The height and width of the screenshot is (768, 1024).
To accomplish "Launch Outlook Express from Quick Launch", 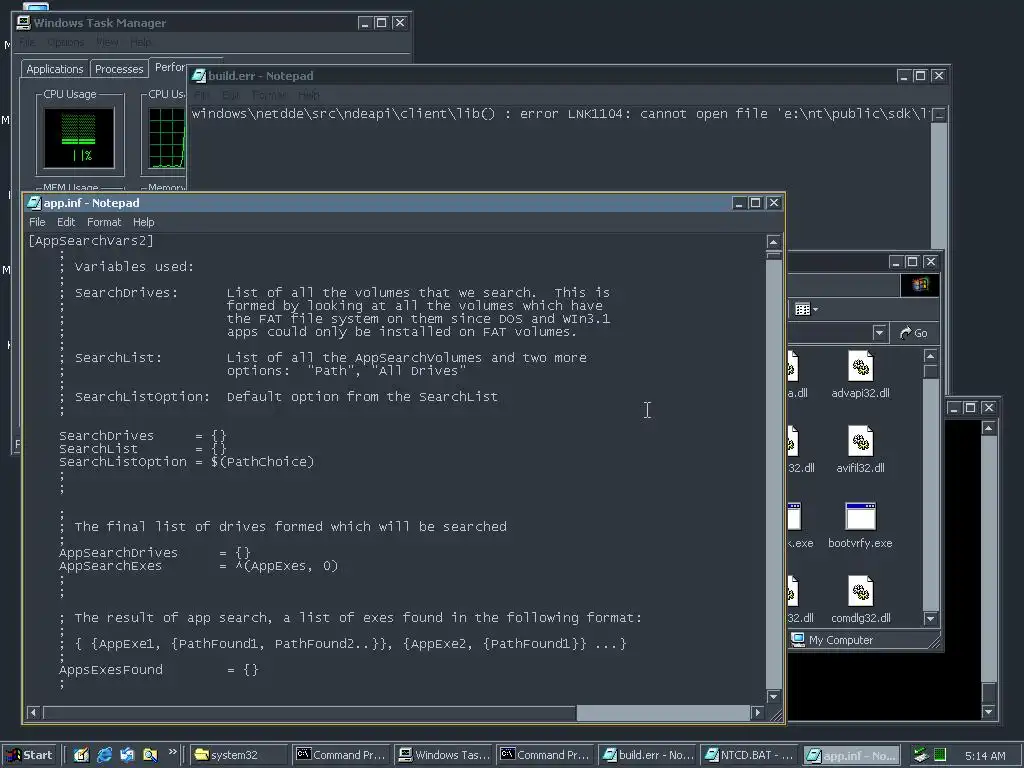I will [127, 755].
